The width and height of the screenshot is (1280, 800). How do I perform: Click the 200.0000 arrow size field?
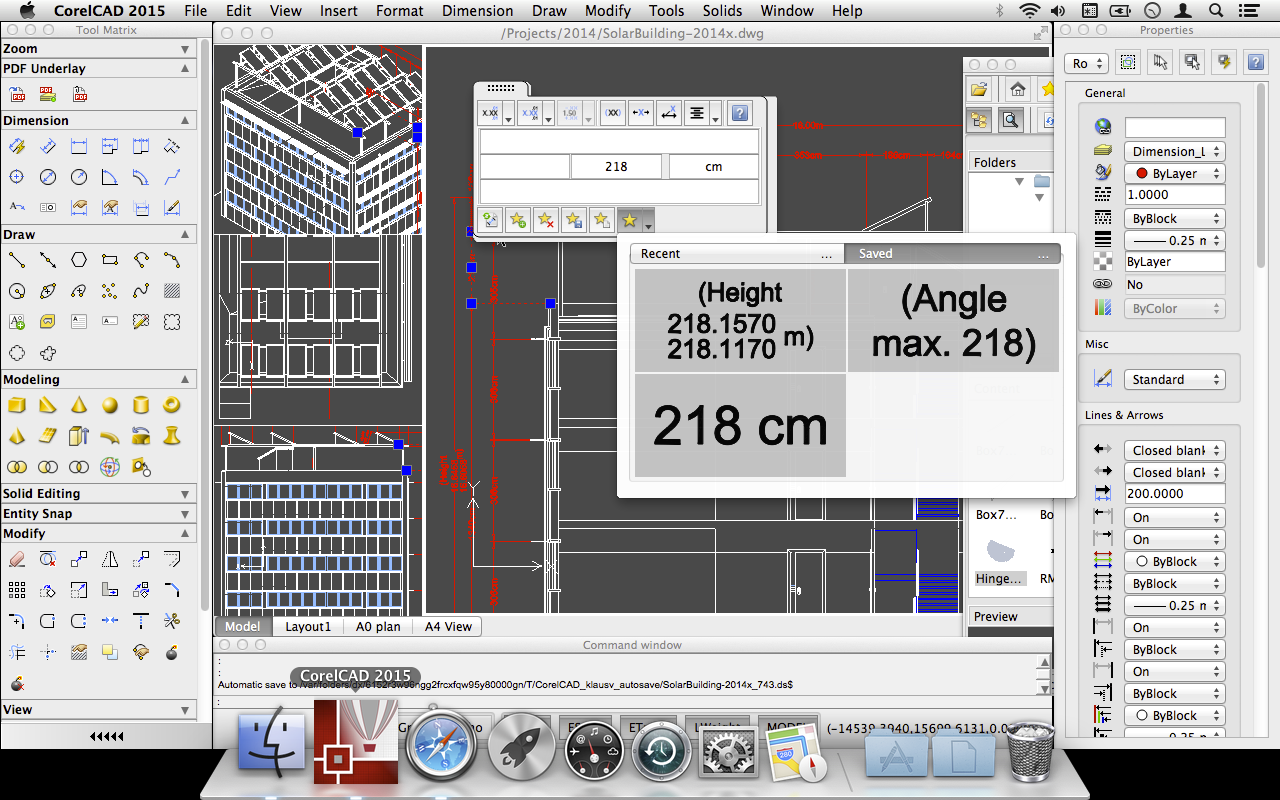click(x=1174, y=494)
